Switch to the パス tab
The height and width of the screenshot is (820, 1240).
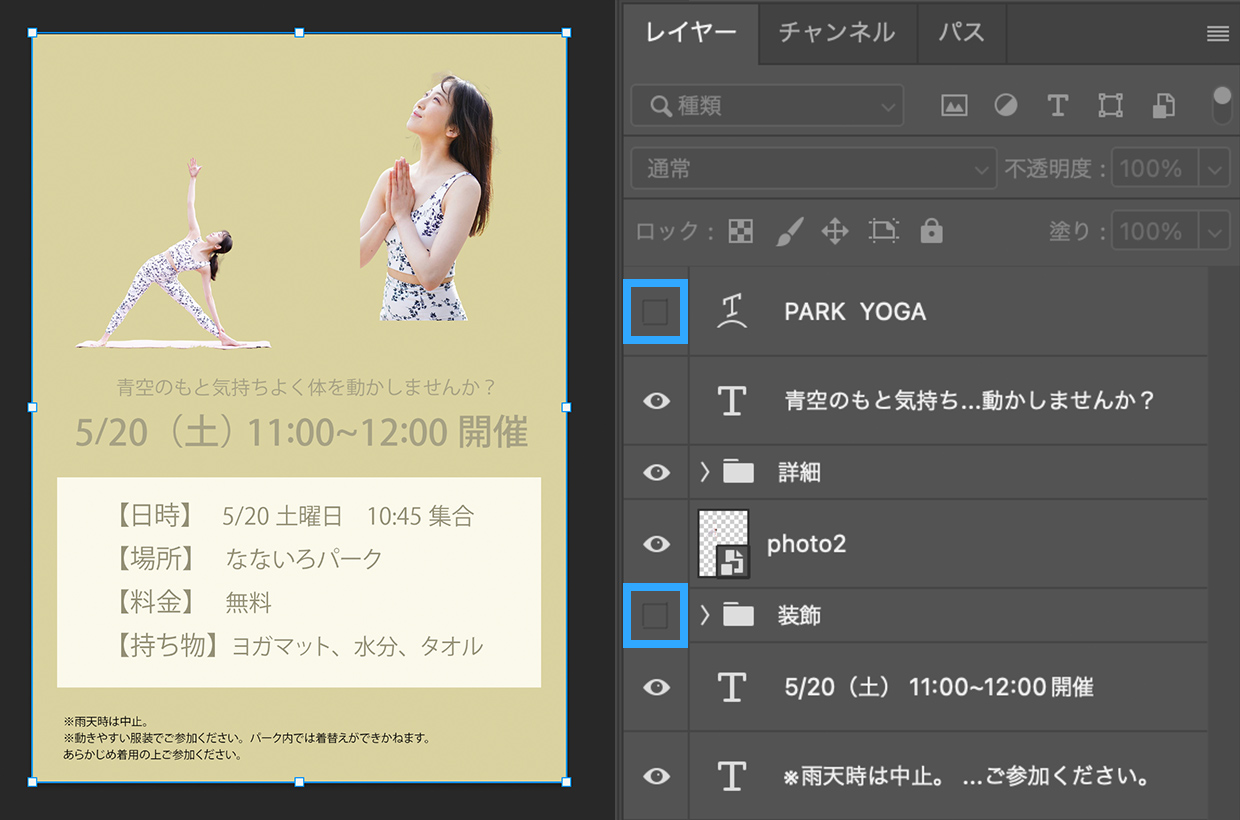point(961,33)
